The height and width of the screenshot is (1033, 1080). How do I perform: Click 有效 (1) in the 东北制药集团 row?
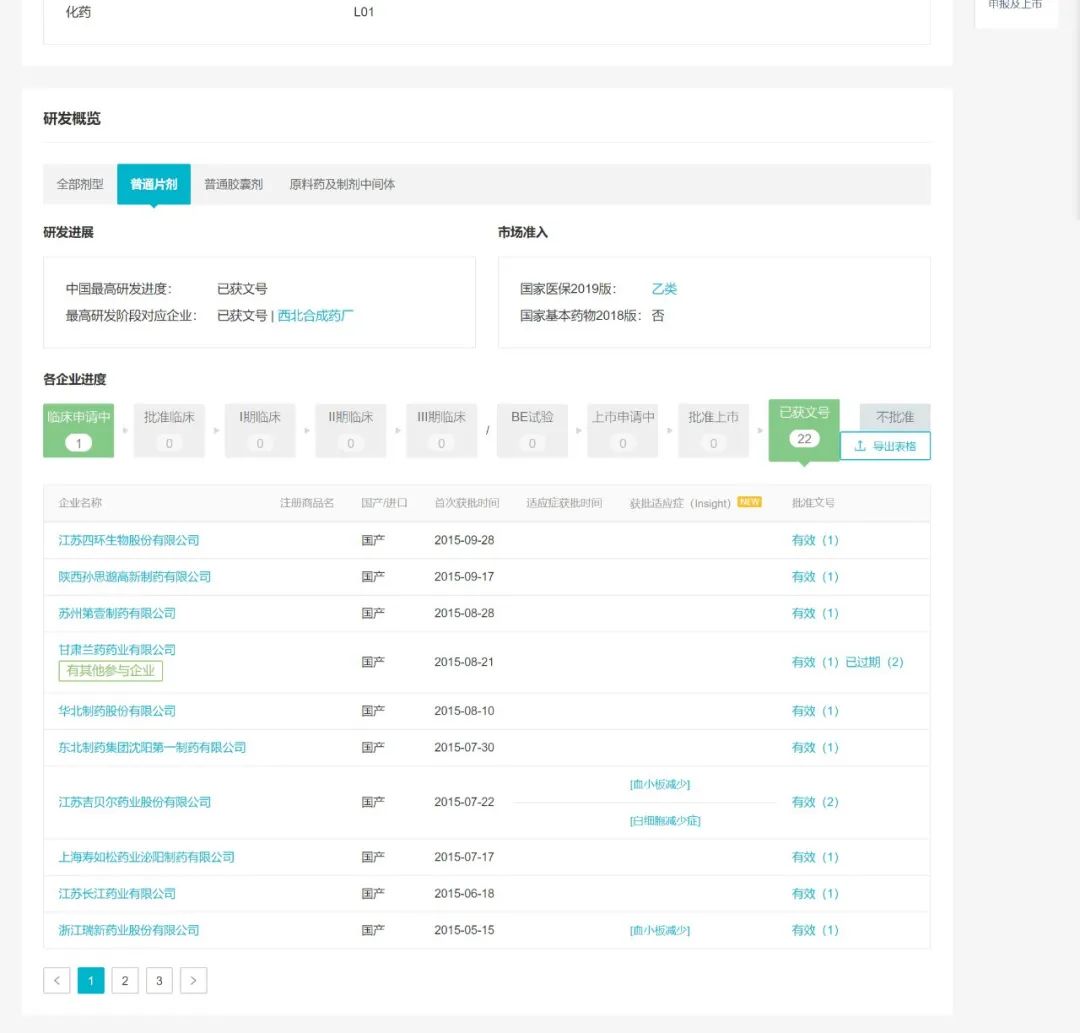[x=816, y=747]
